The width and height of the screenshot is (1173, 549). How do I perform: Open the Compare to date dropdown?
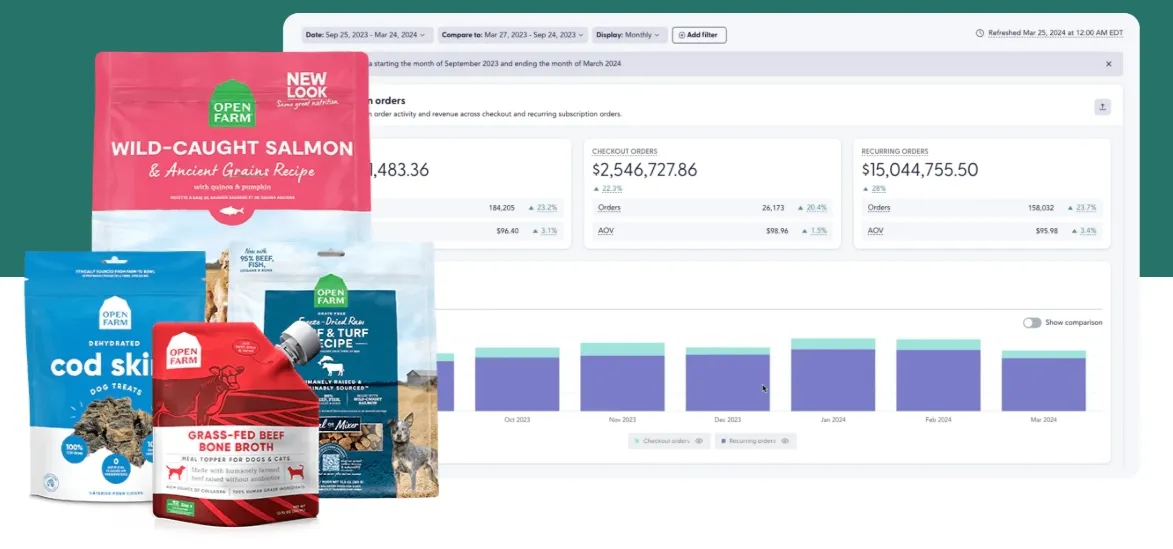click(512, 34)
